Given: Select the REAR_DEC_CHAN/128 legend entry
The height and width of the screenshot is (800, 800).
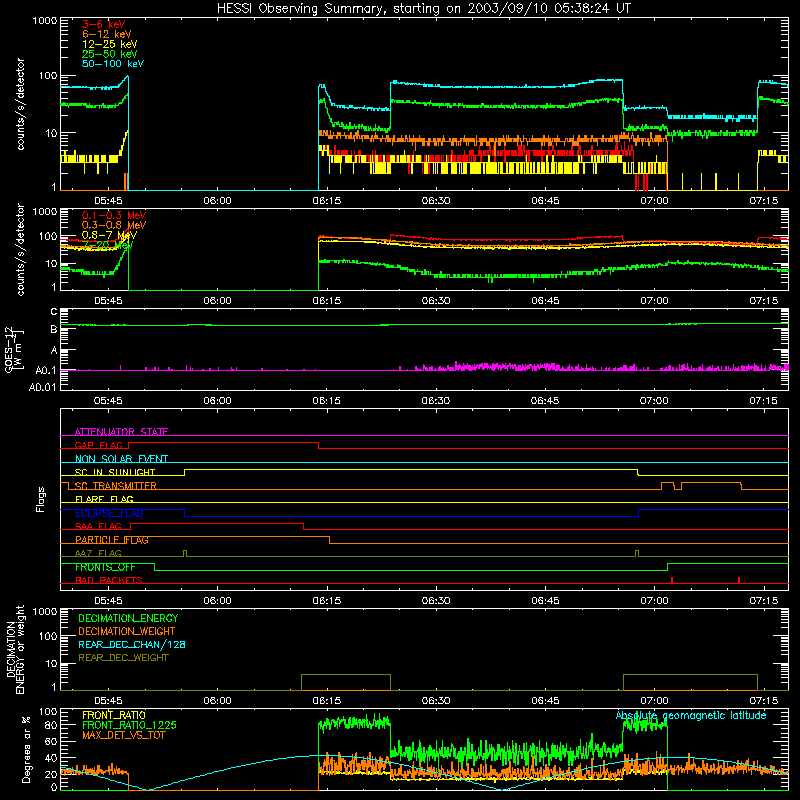Looking at the screenshot, I should pyautogui.click(x=132, y=644).
